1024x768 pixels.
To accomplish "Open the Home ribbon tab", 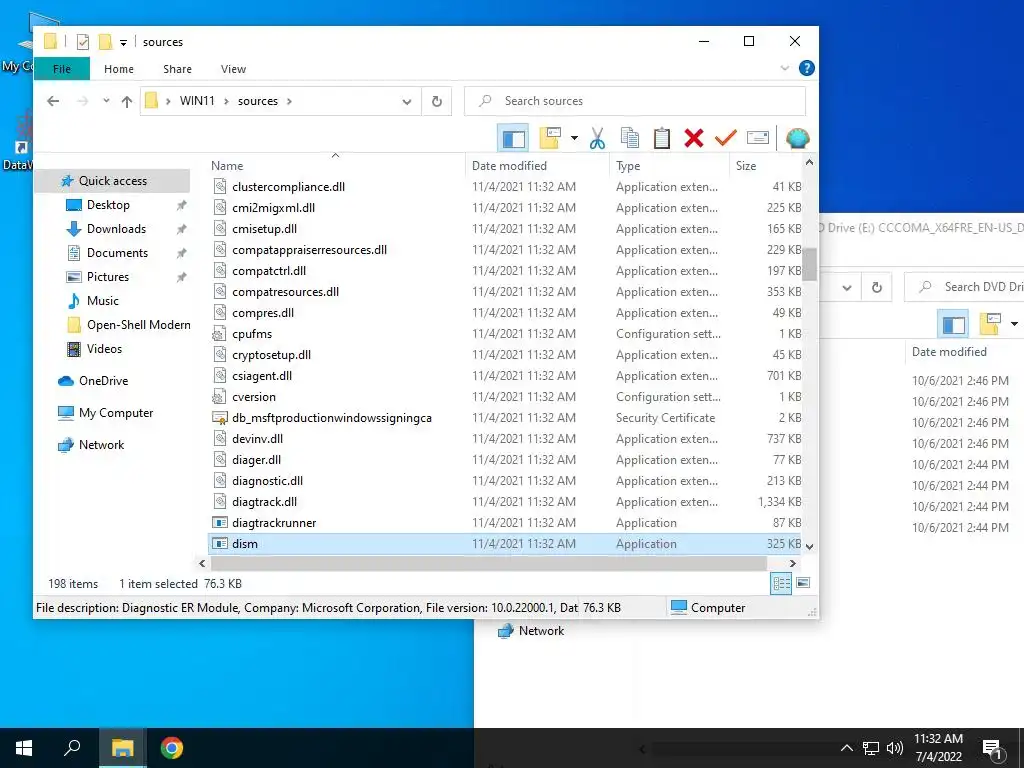I will (x=118, y=69).
